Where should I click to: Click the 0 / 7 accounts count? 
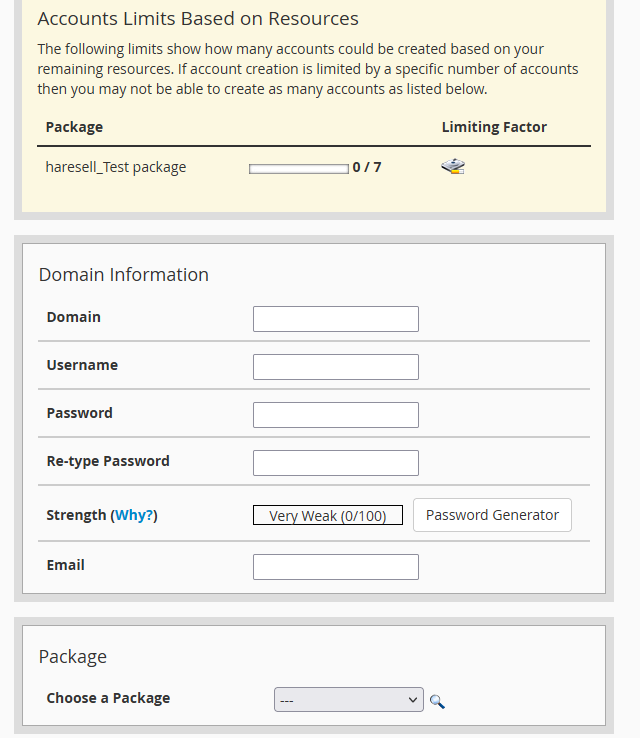367,167
